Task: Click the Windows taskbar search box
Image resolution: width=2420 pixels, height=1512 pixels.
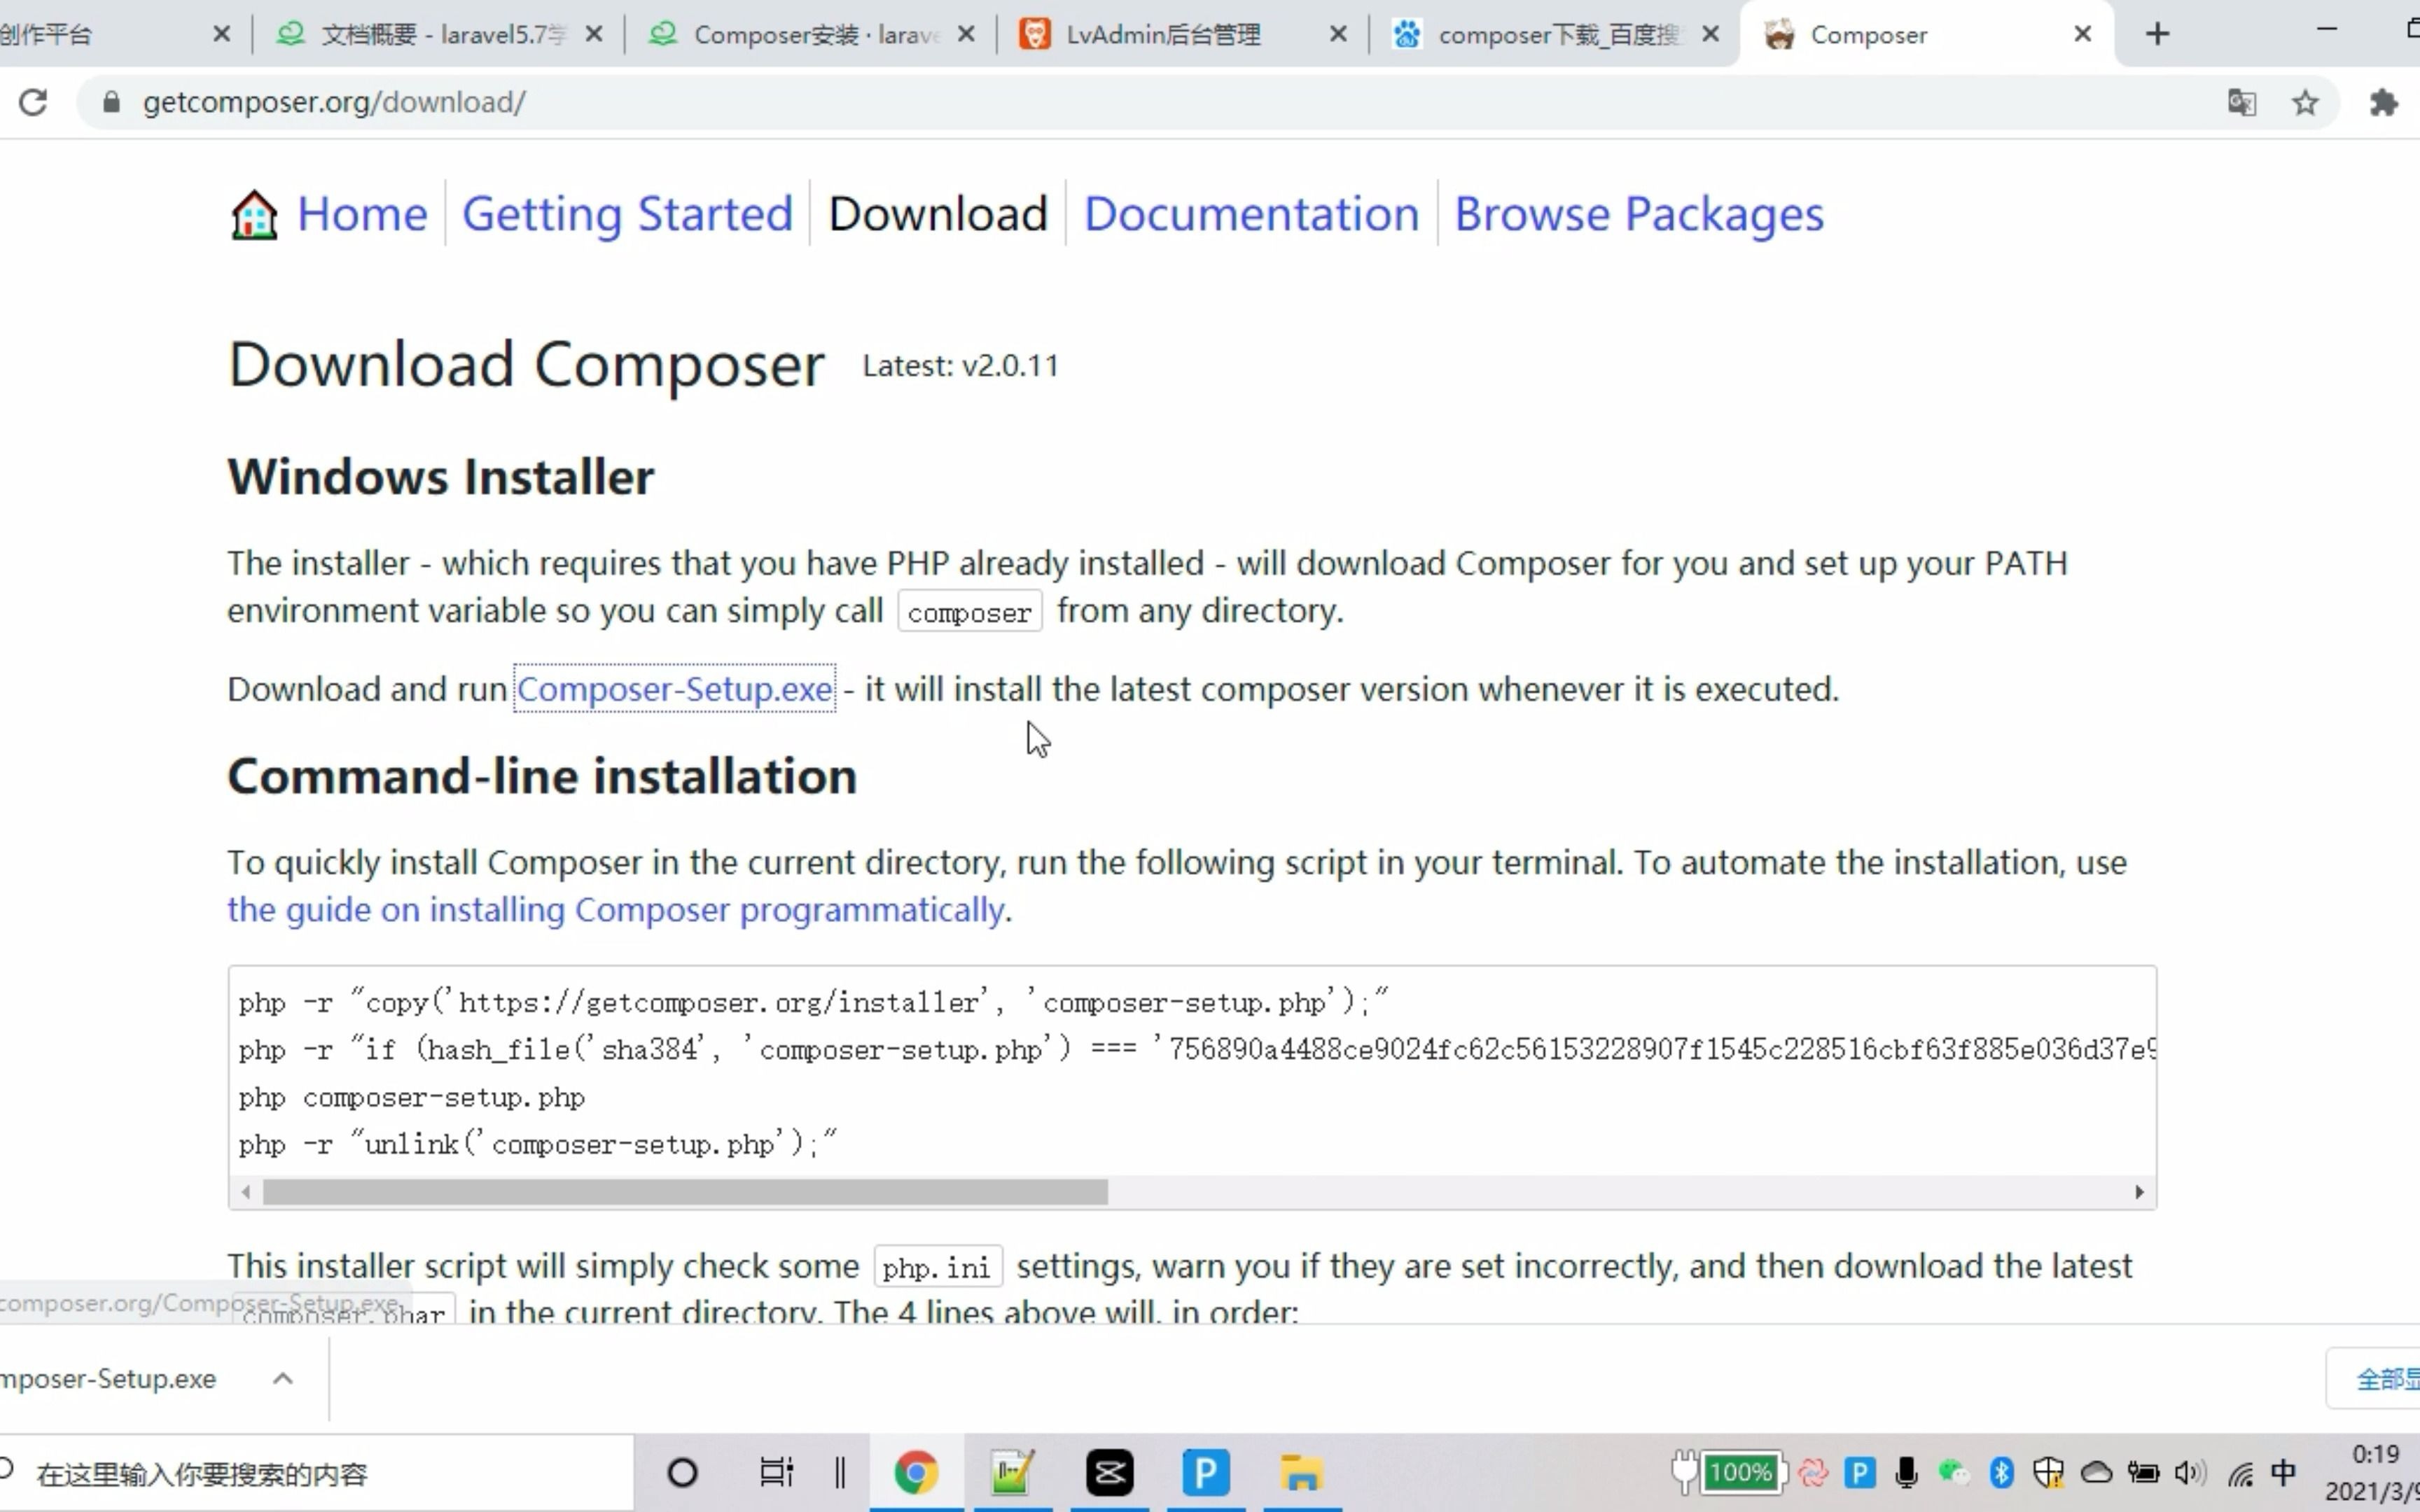Action: pyautogui.click(x=316, y=1473)
